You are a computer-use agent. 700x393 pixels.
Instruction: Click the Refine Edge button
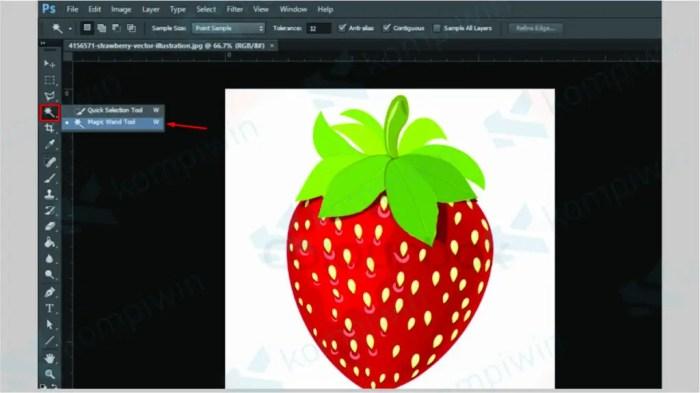(535, 28)
